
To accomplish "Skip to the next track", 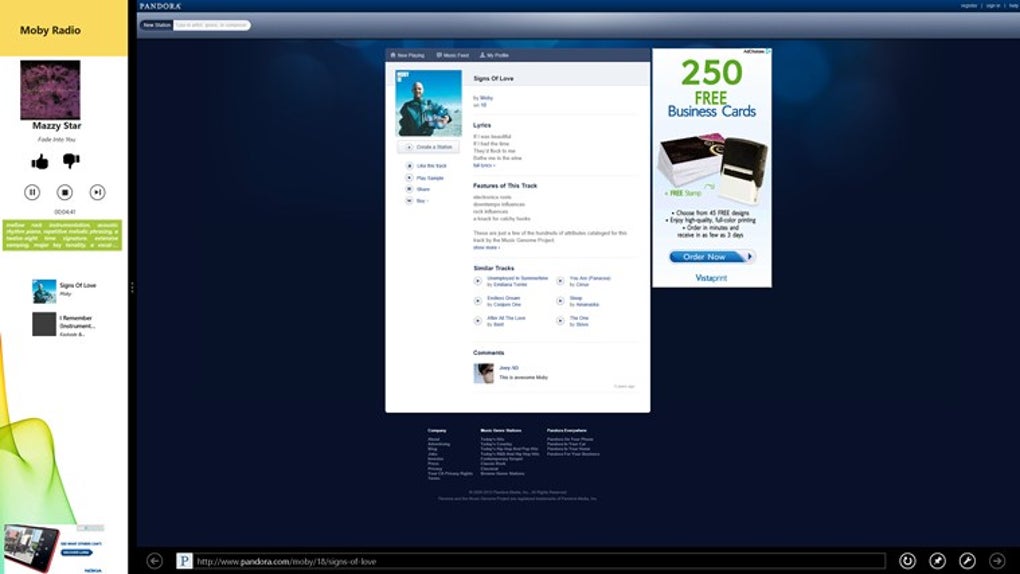I will [97, 192].
